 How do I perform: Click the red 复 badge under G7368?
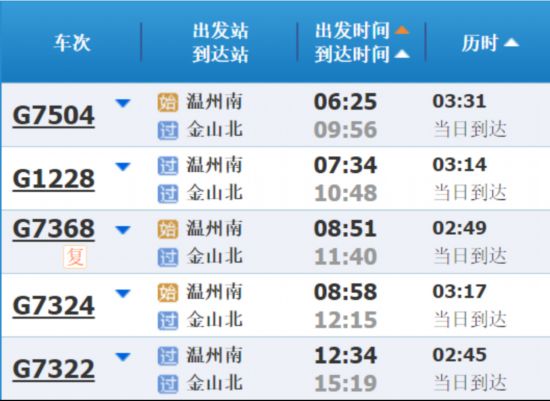[x=75, y=257]
